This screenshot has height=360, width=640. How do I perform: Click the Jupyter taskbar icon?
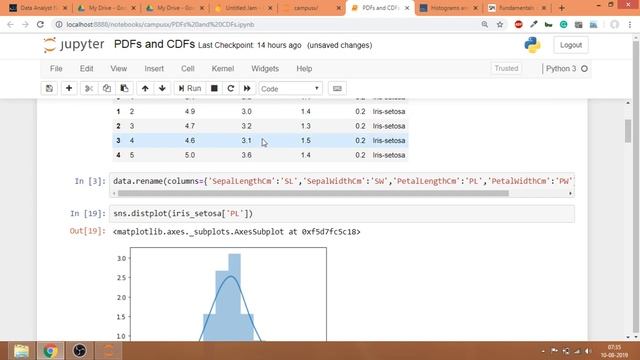click(x=108, y=351)
